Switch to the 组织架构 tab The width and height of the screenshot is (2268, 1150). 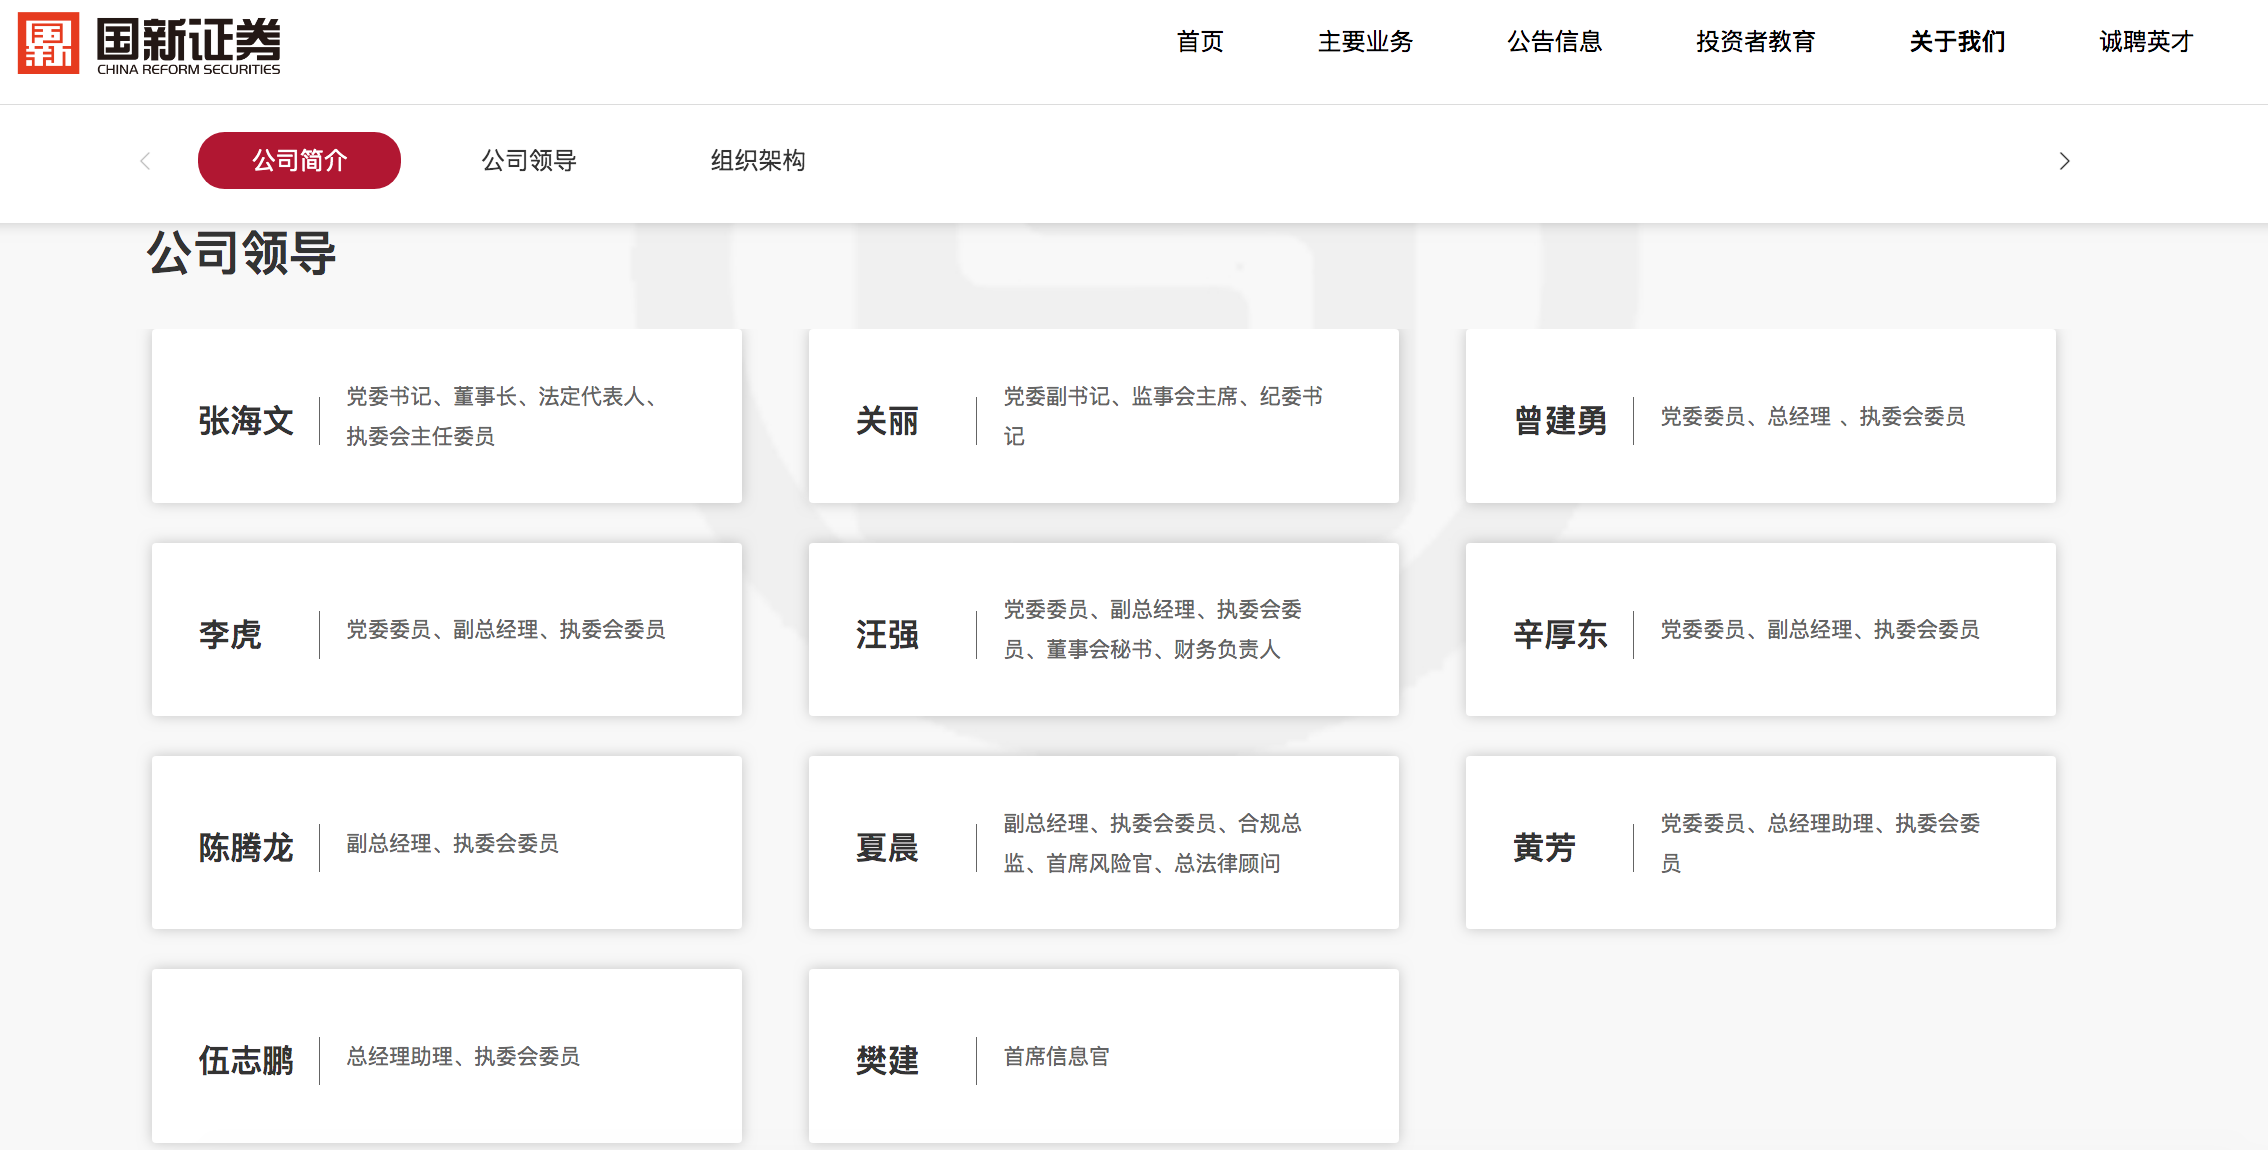coord(758,161)
